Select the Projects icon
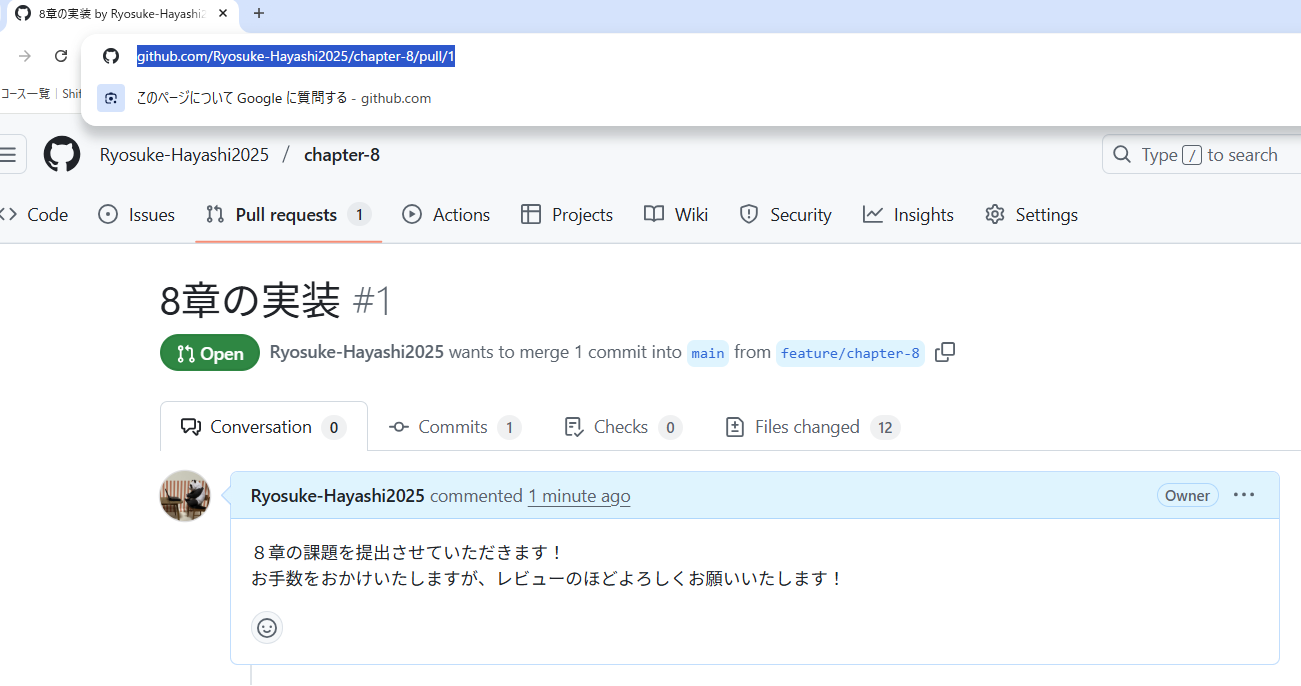 (x=531, y=214)
